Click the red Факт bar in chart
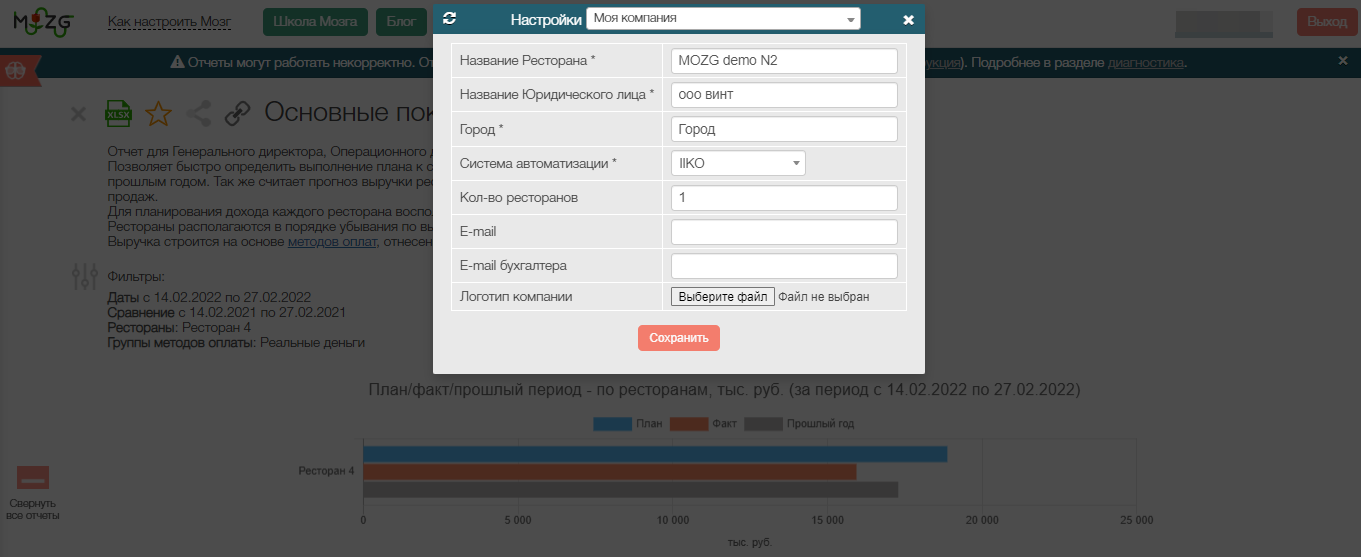1361x557 pixels. (x=610, y=472)
